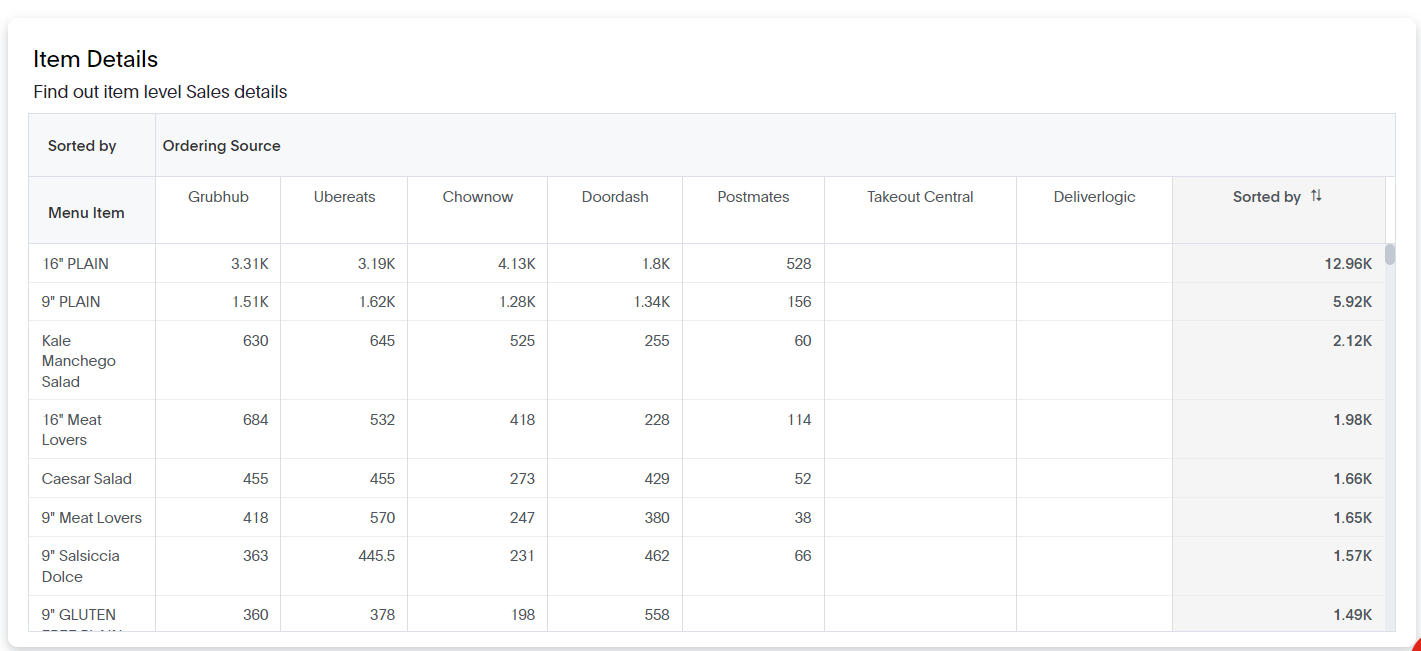Click the 5.92K total value
Viewport: 1421px width, 651px height.
(1352, 302)
